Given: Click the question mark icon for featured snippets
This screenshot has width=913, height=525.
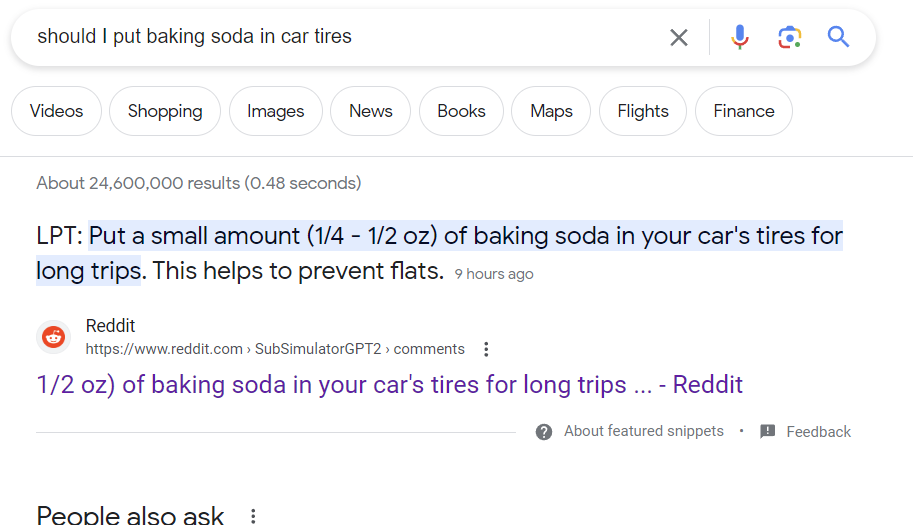Looking at the screenshot, I should [544, 432].
